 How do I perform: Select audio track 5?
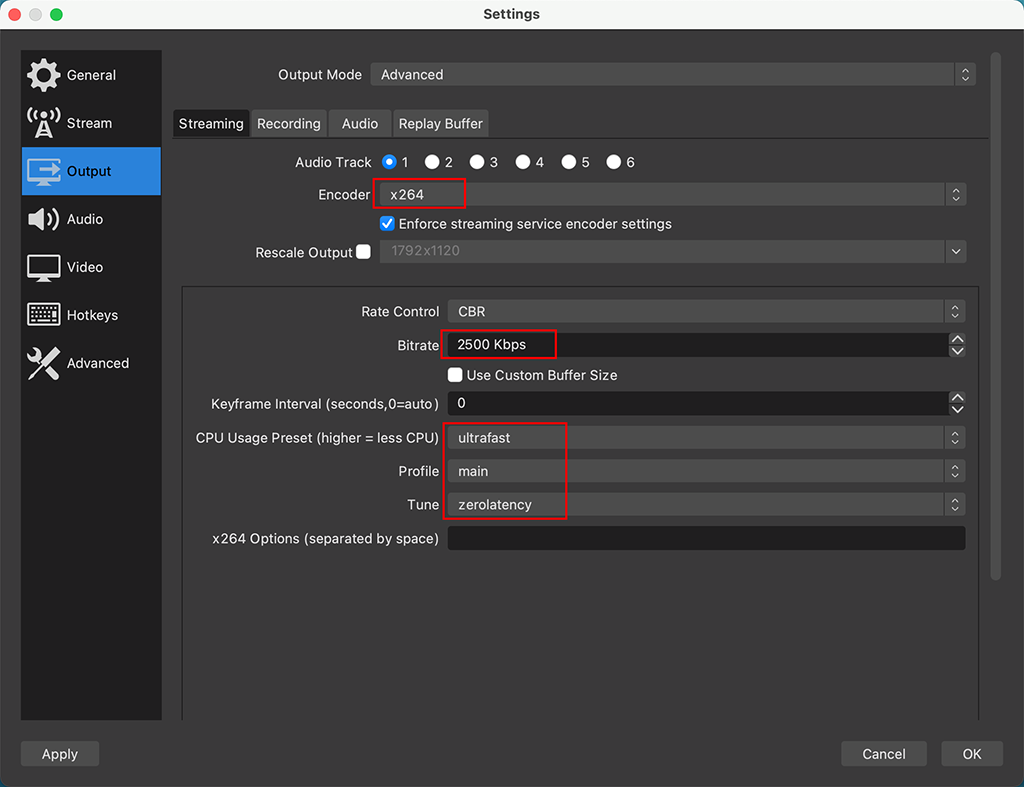(569, 162)
